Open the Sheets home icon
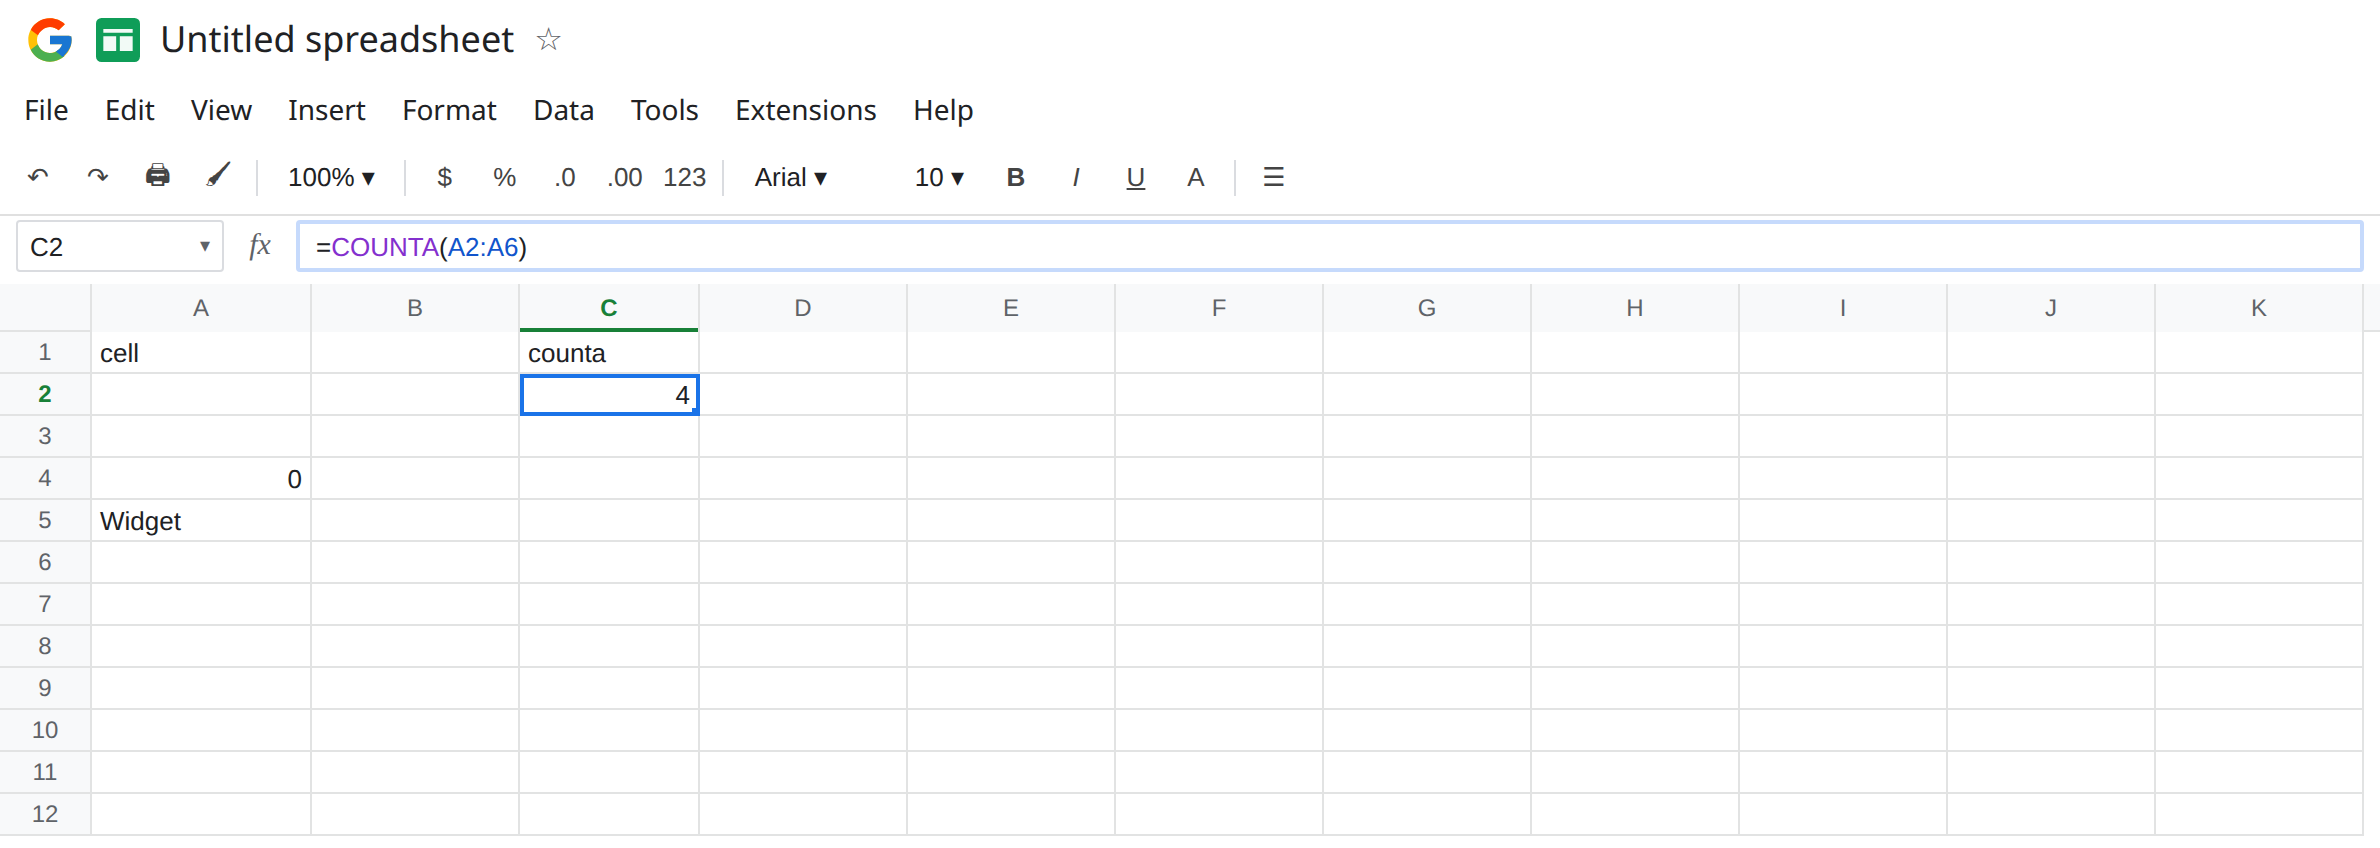2380x848 pixels. 118,40
